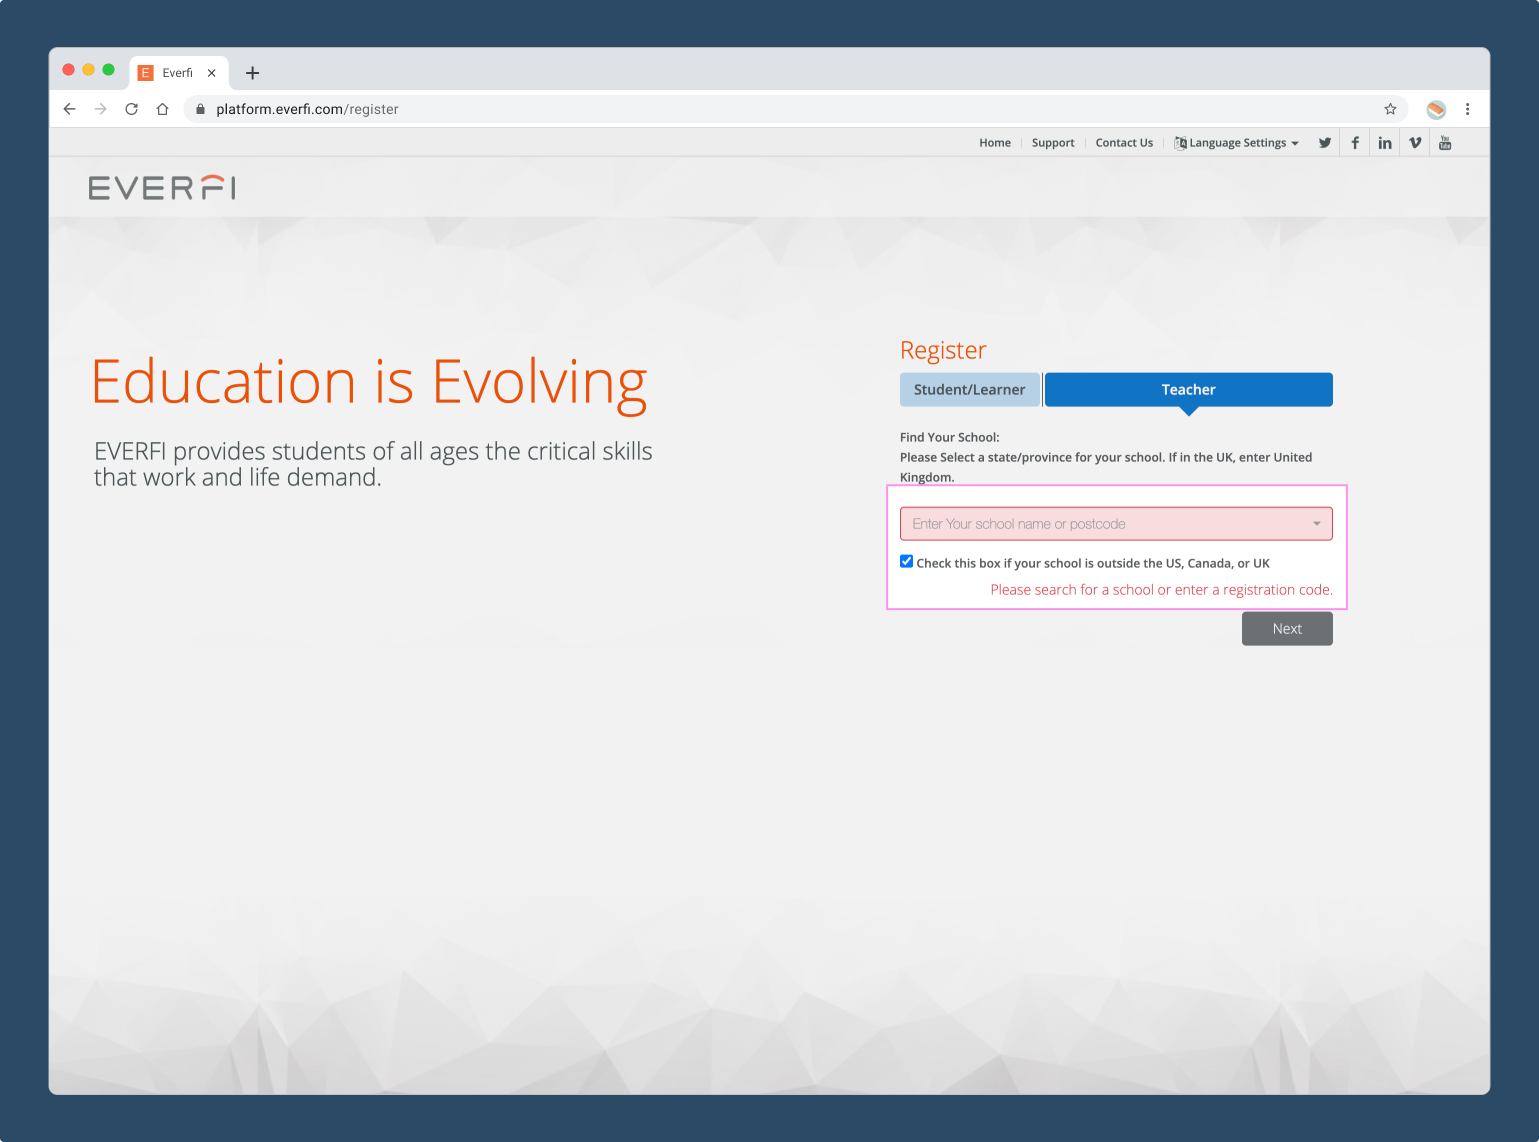Select the Everfi browser tab

(x=178, y=73)
